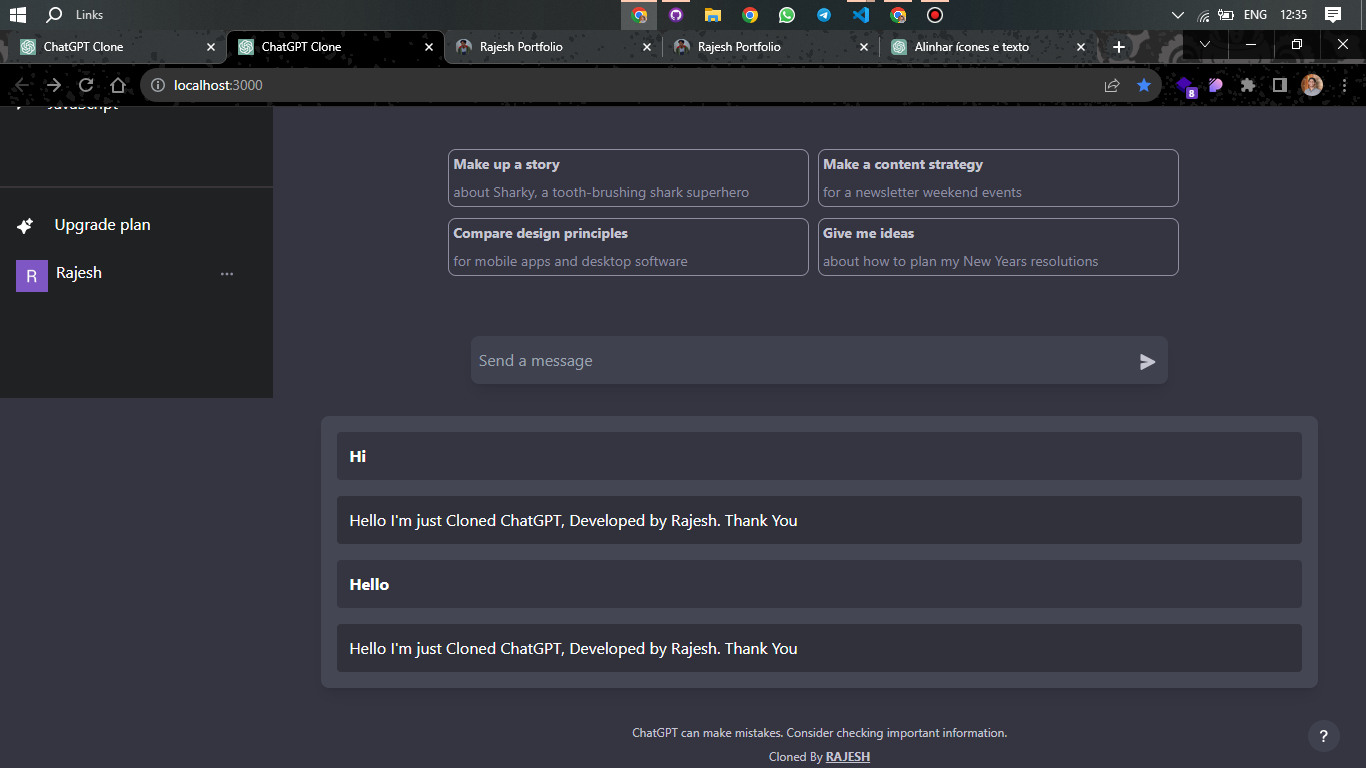The image size is (1366, 768).
Task: Open the help question mark icon
Action: click(x=1323, y=735)
